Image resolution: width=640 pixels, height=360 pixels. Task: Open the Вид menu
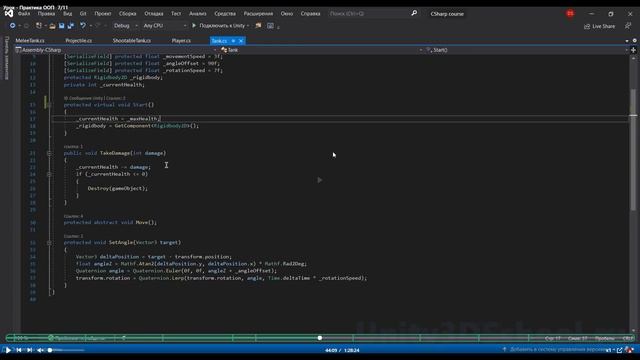[x=67, y=13]
